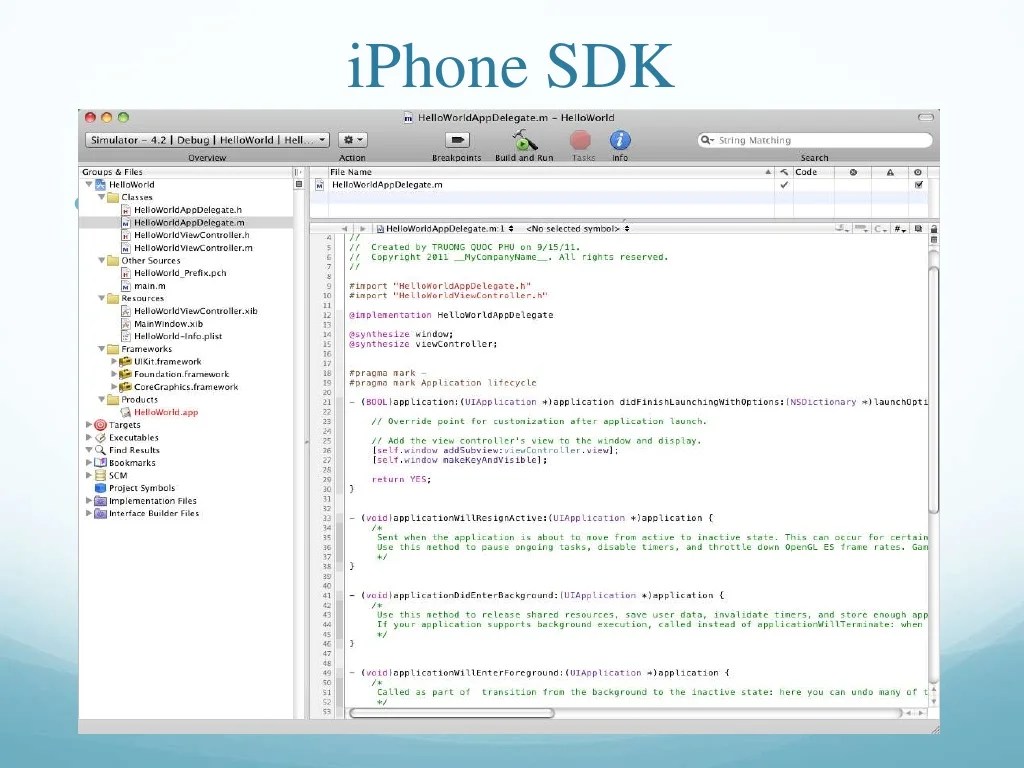Viewport: 1024px width, 768px height.
Task: Select HelloWorldViewController.xib file
Action: coord(195,311)
